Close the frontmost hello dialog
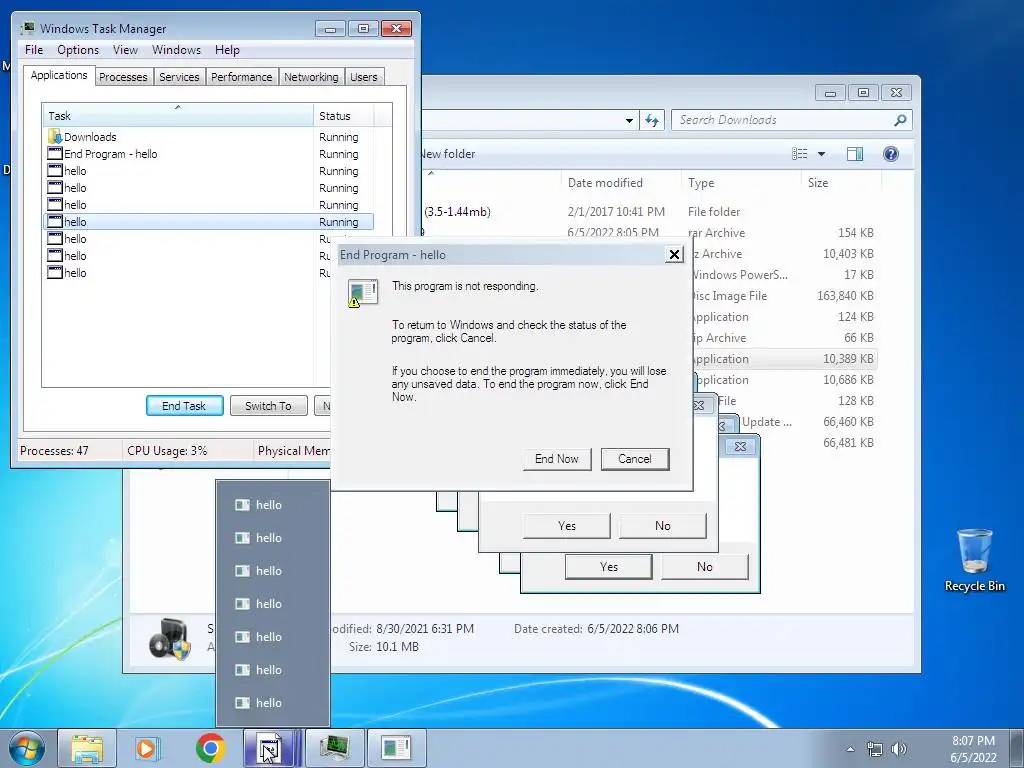The height and width of the screenshot is (768, 1024). point(740,447)
